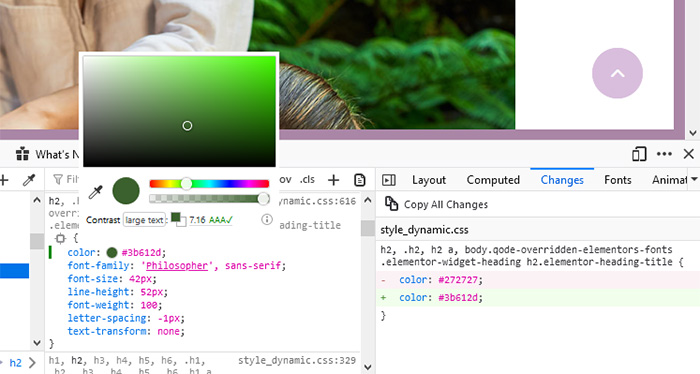Toggle print media simulation document icon
The width and height of the screenshot is (700, 374).
click(x=359, y=180)
